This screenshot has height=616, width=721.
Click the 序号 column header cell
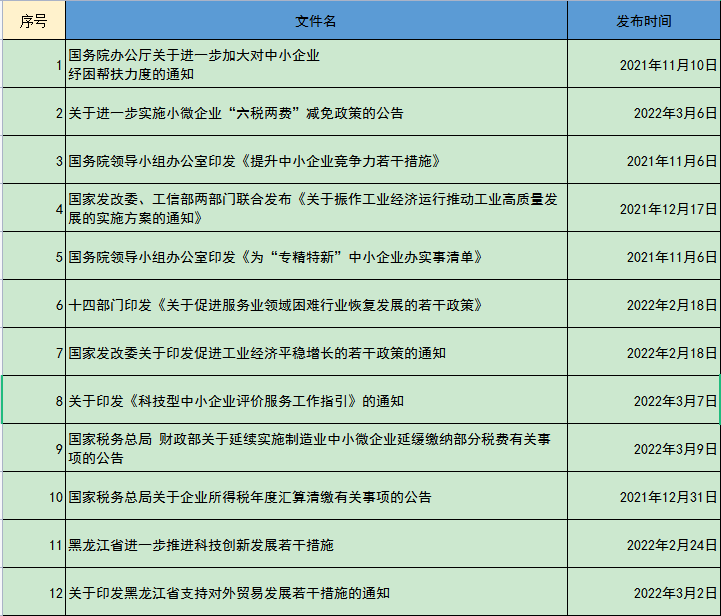pyautogui.click(x=33, y=21)
